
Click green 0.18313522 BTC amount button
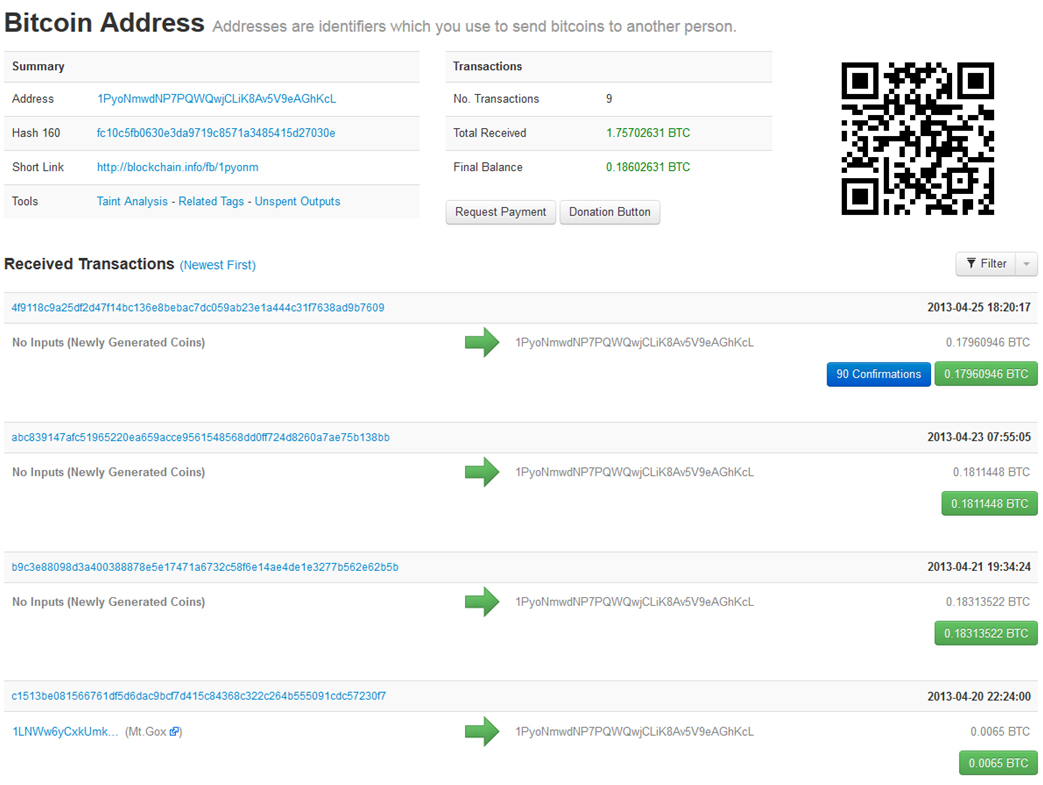point(986,634)
